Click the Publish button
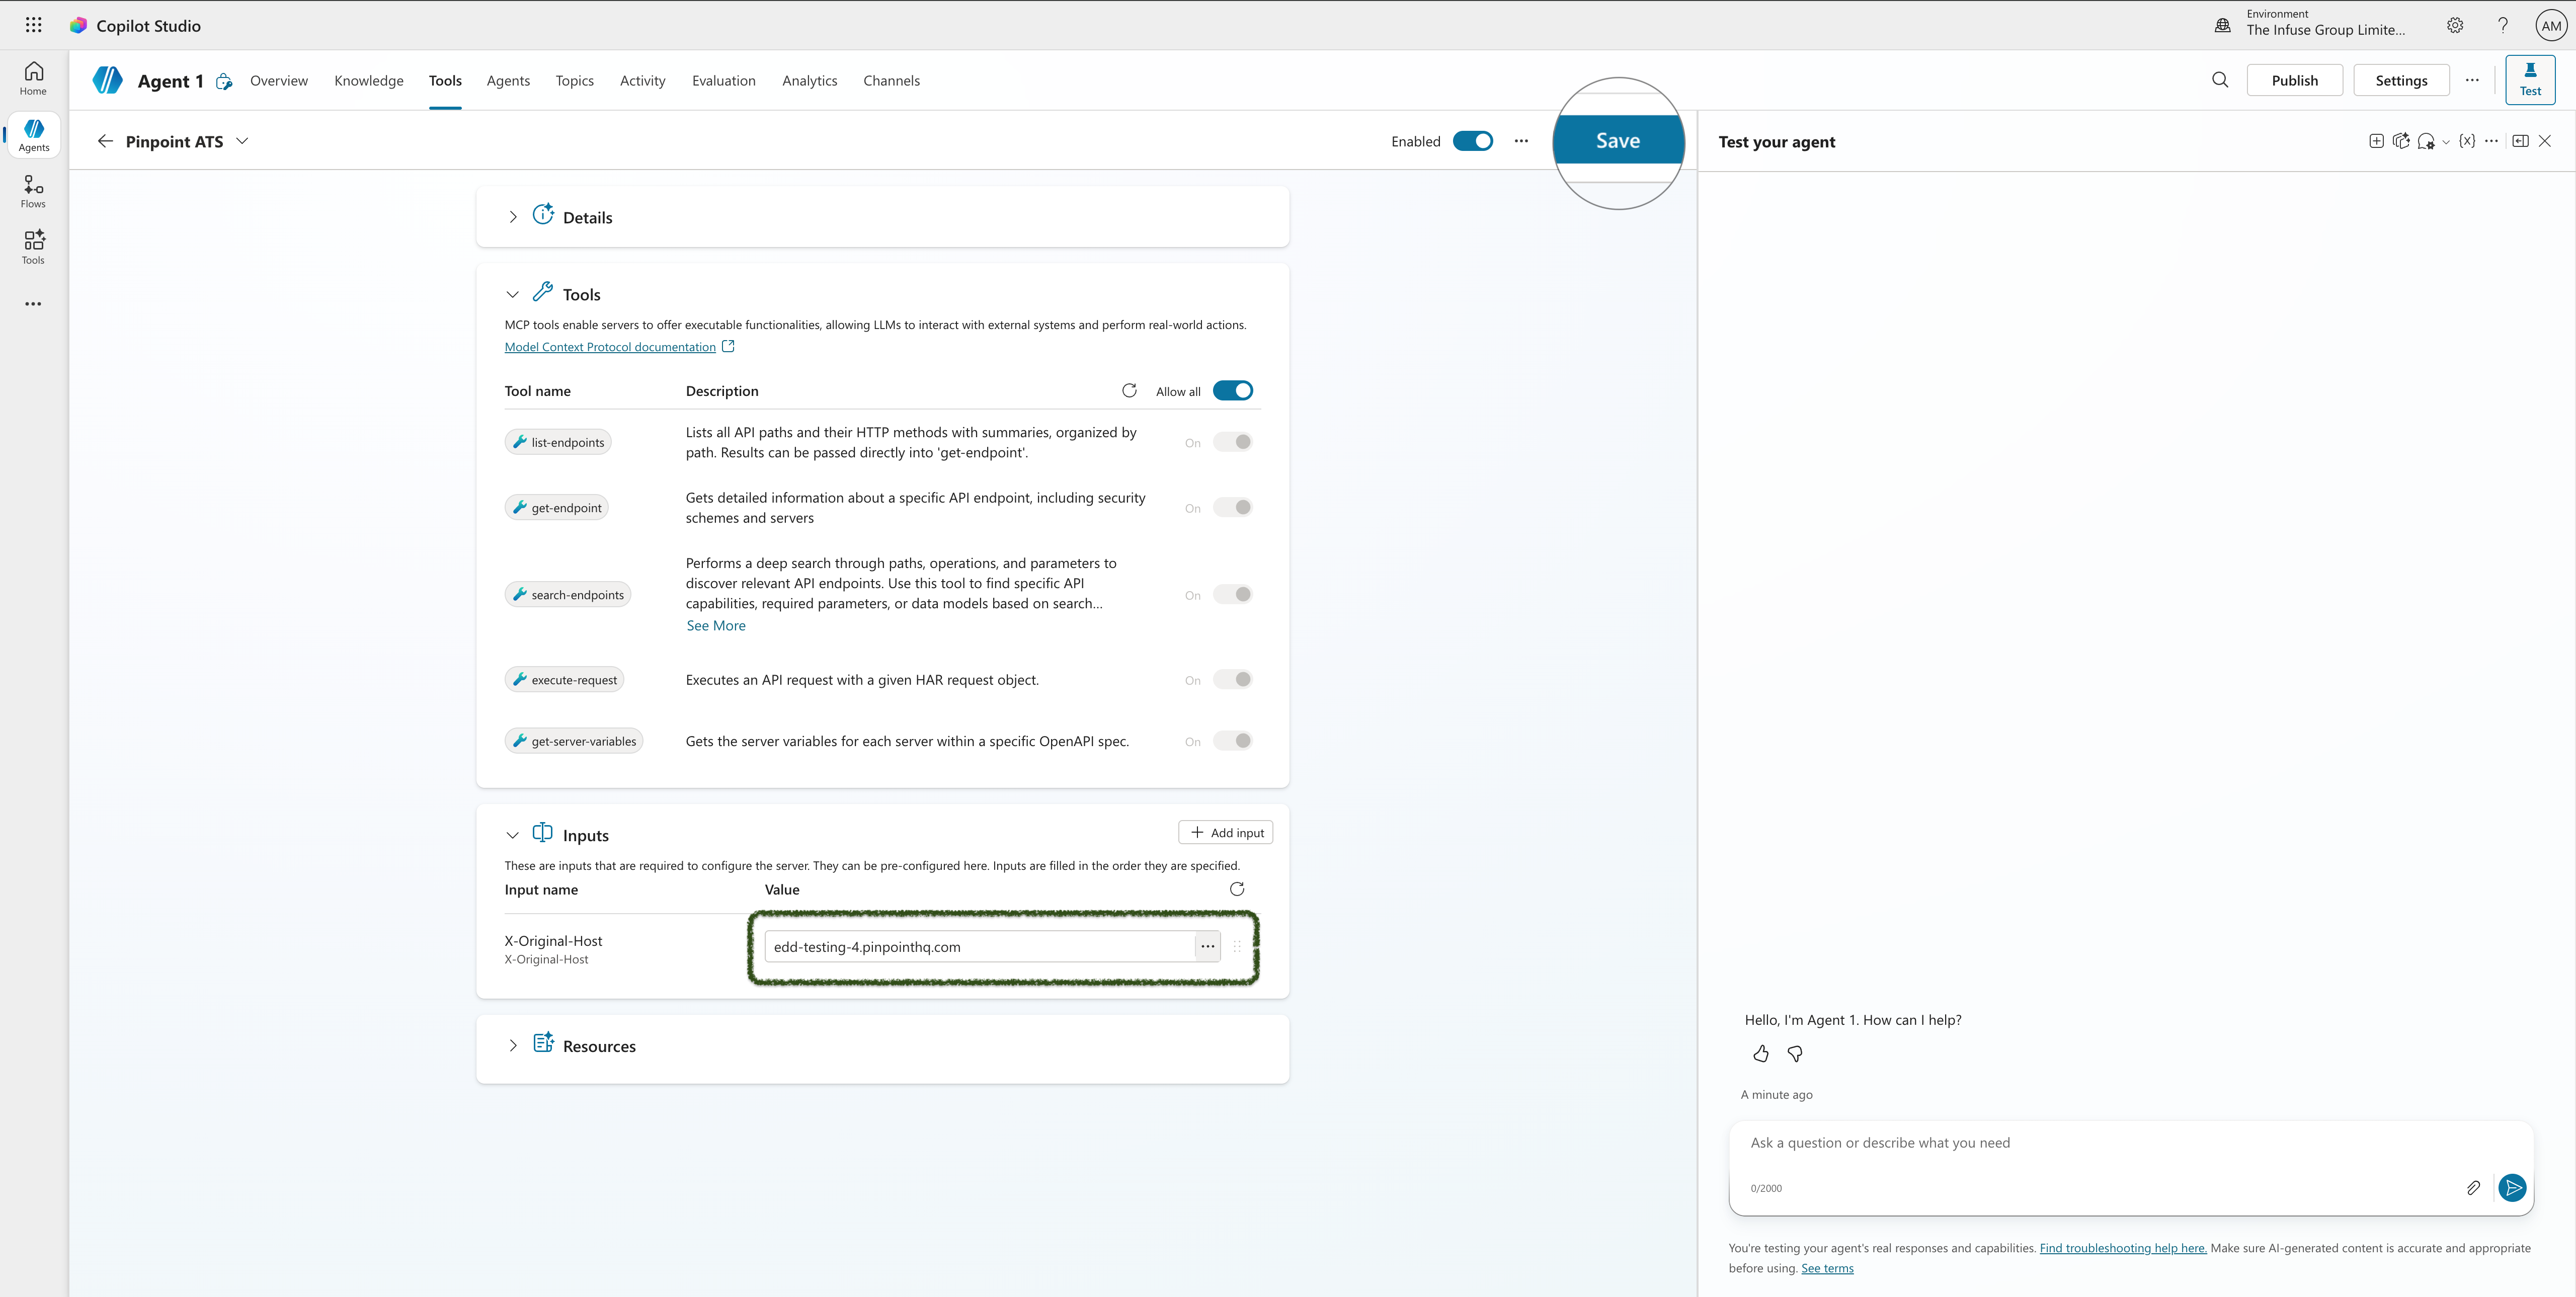 pos(2294,80)
